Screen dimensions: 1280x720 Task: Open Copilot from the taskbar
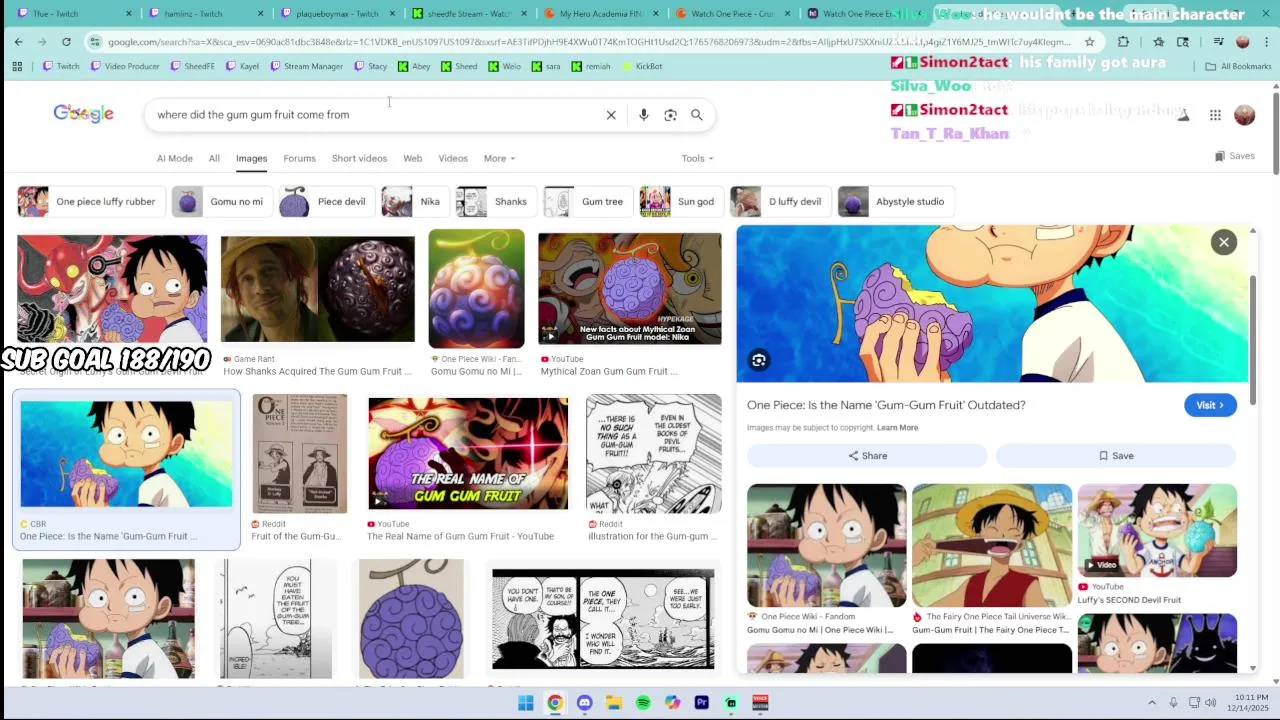coord(672,703)
